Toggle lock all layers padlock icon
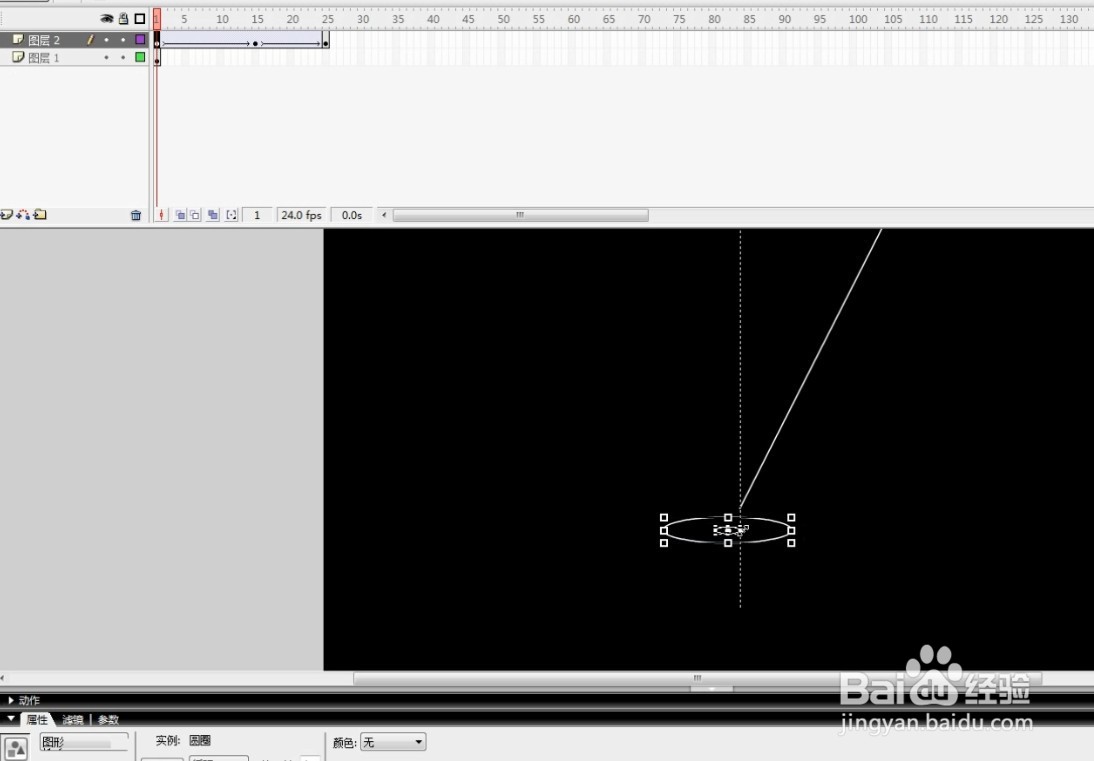1094x761 pixels. pos(123,19)
